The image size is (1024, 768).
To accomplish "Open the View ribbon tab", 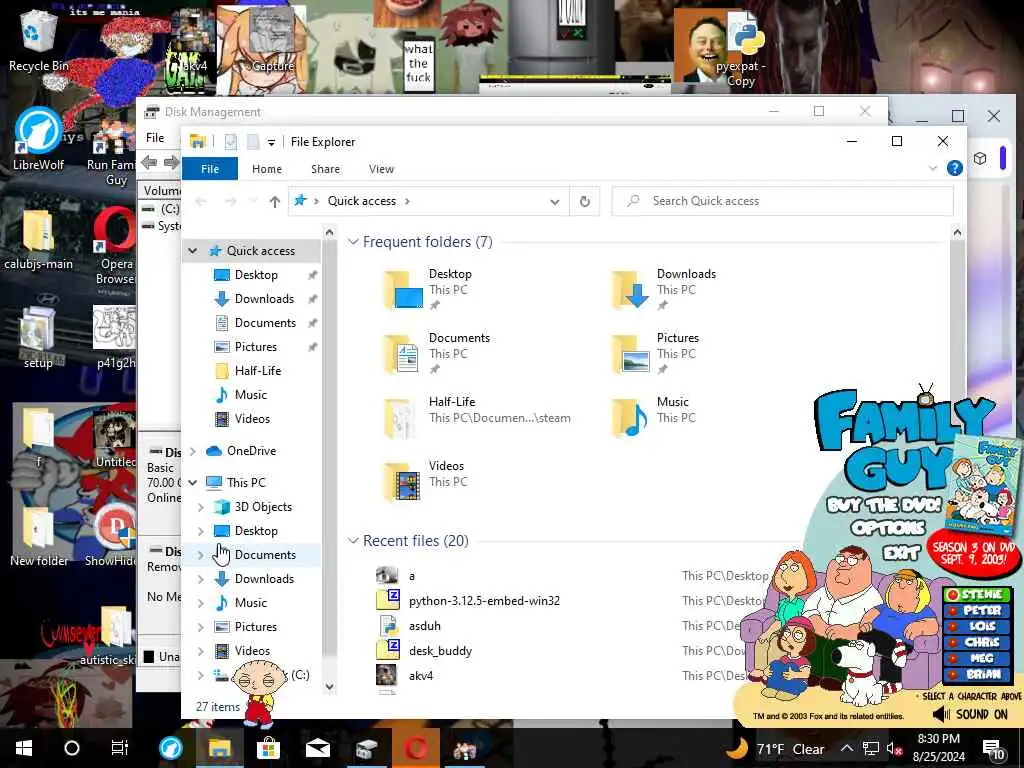I will click(x=381, y=169).
